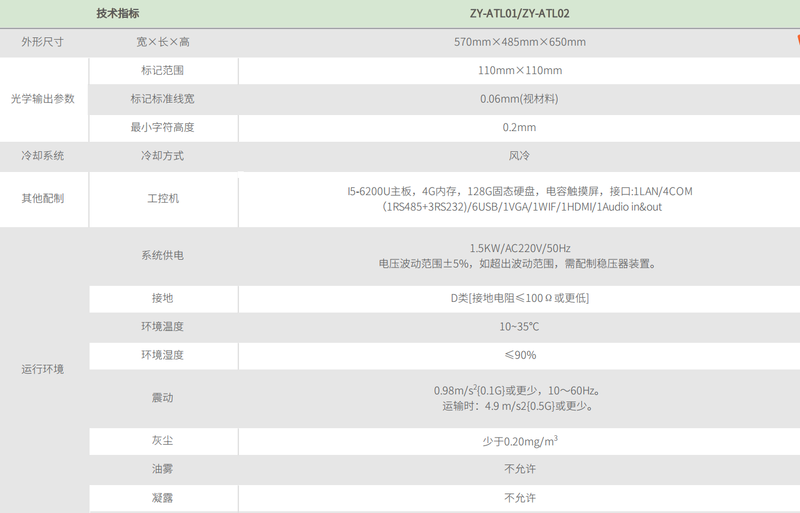Click the 570mm×485mm×650mm dimension value
The image size is (800, 513).
(x=519, y=42)
